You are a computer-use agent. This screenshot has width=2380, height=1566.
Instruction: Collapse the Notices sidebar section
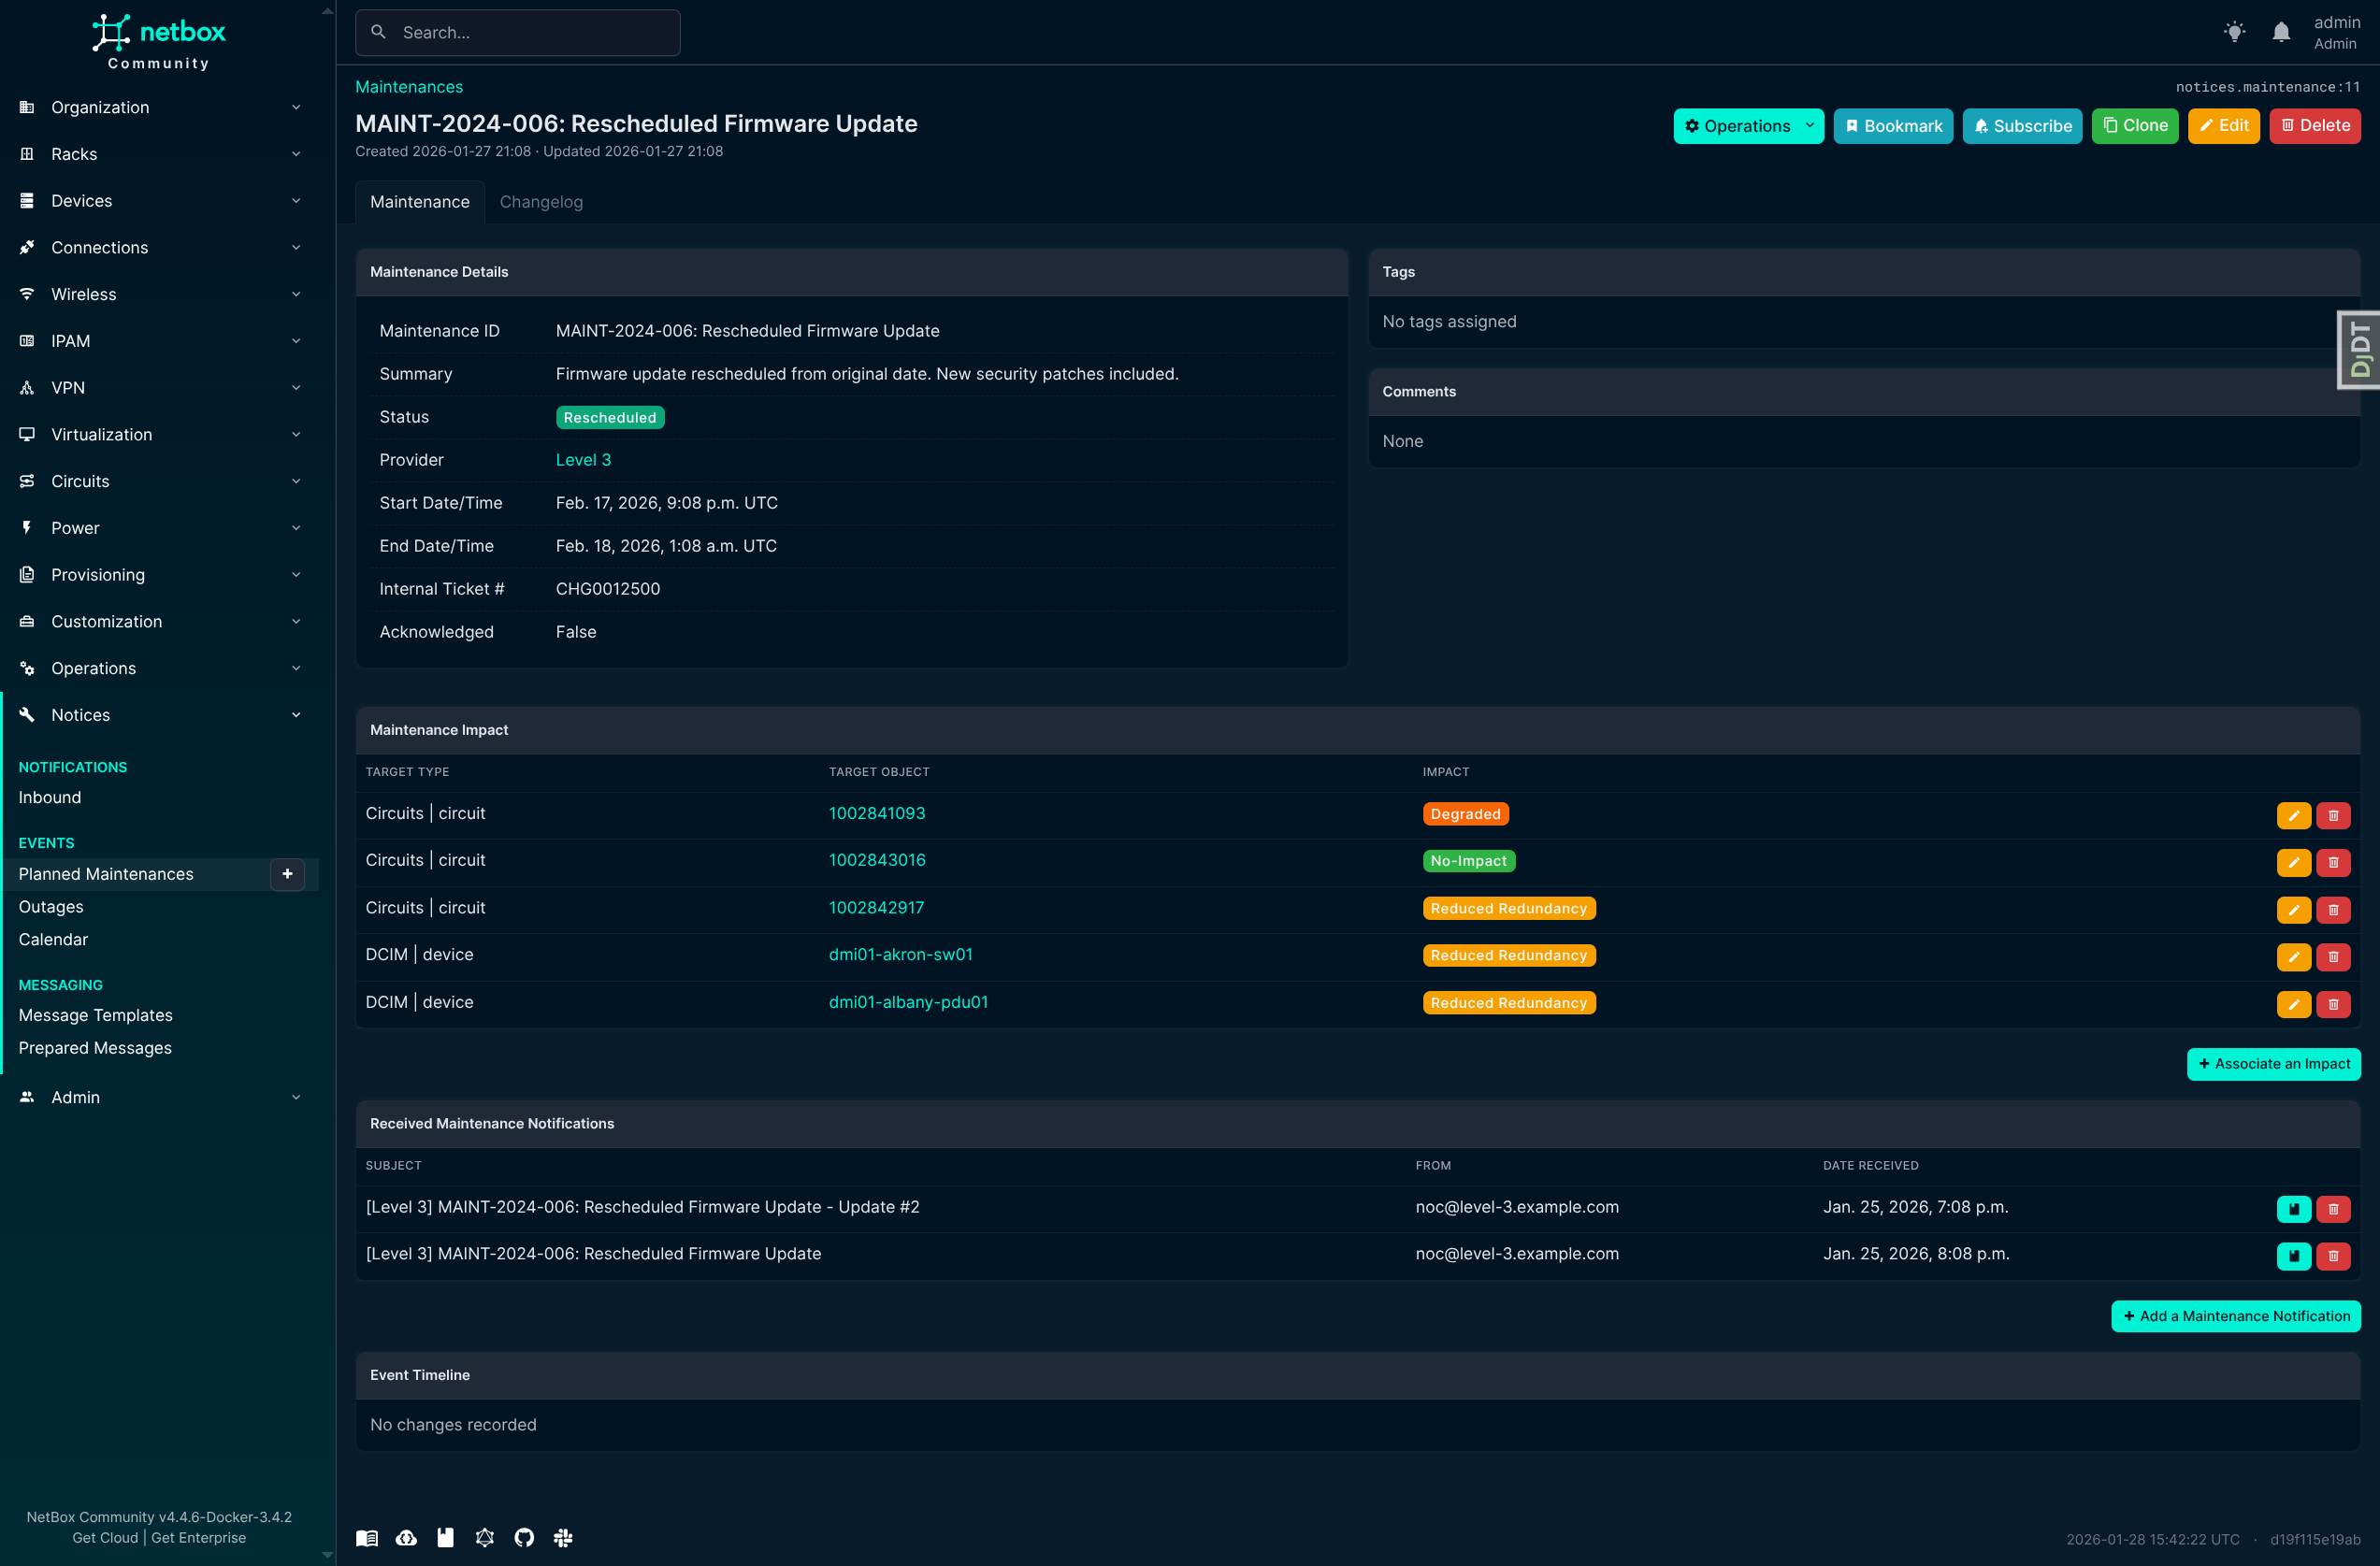[x=160, y=715]
